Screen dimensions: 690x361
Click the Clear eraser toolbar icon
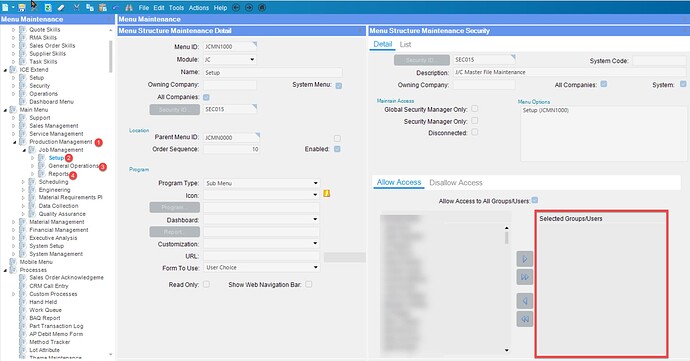[x=61, y=7]
